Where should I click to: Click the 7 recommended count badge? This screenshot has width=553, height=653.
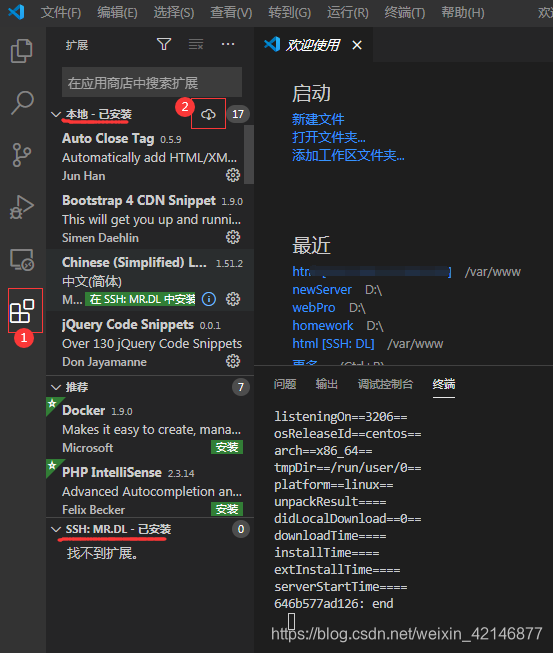point(240,387)
